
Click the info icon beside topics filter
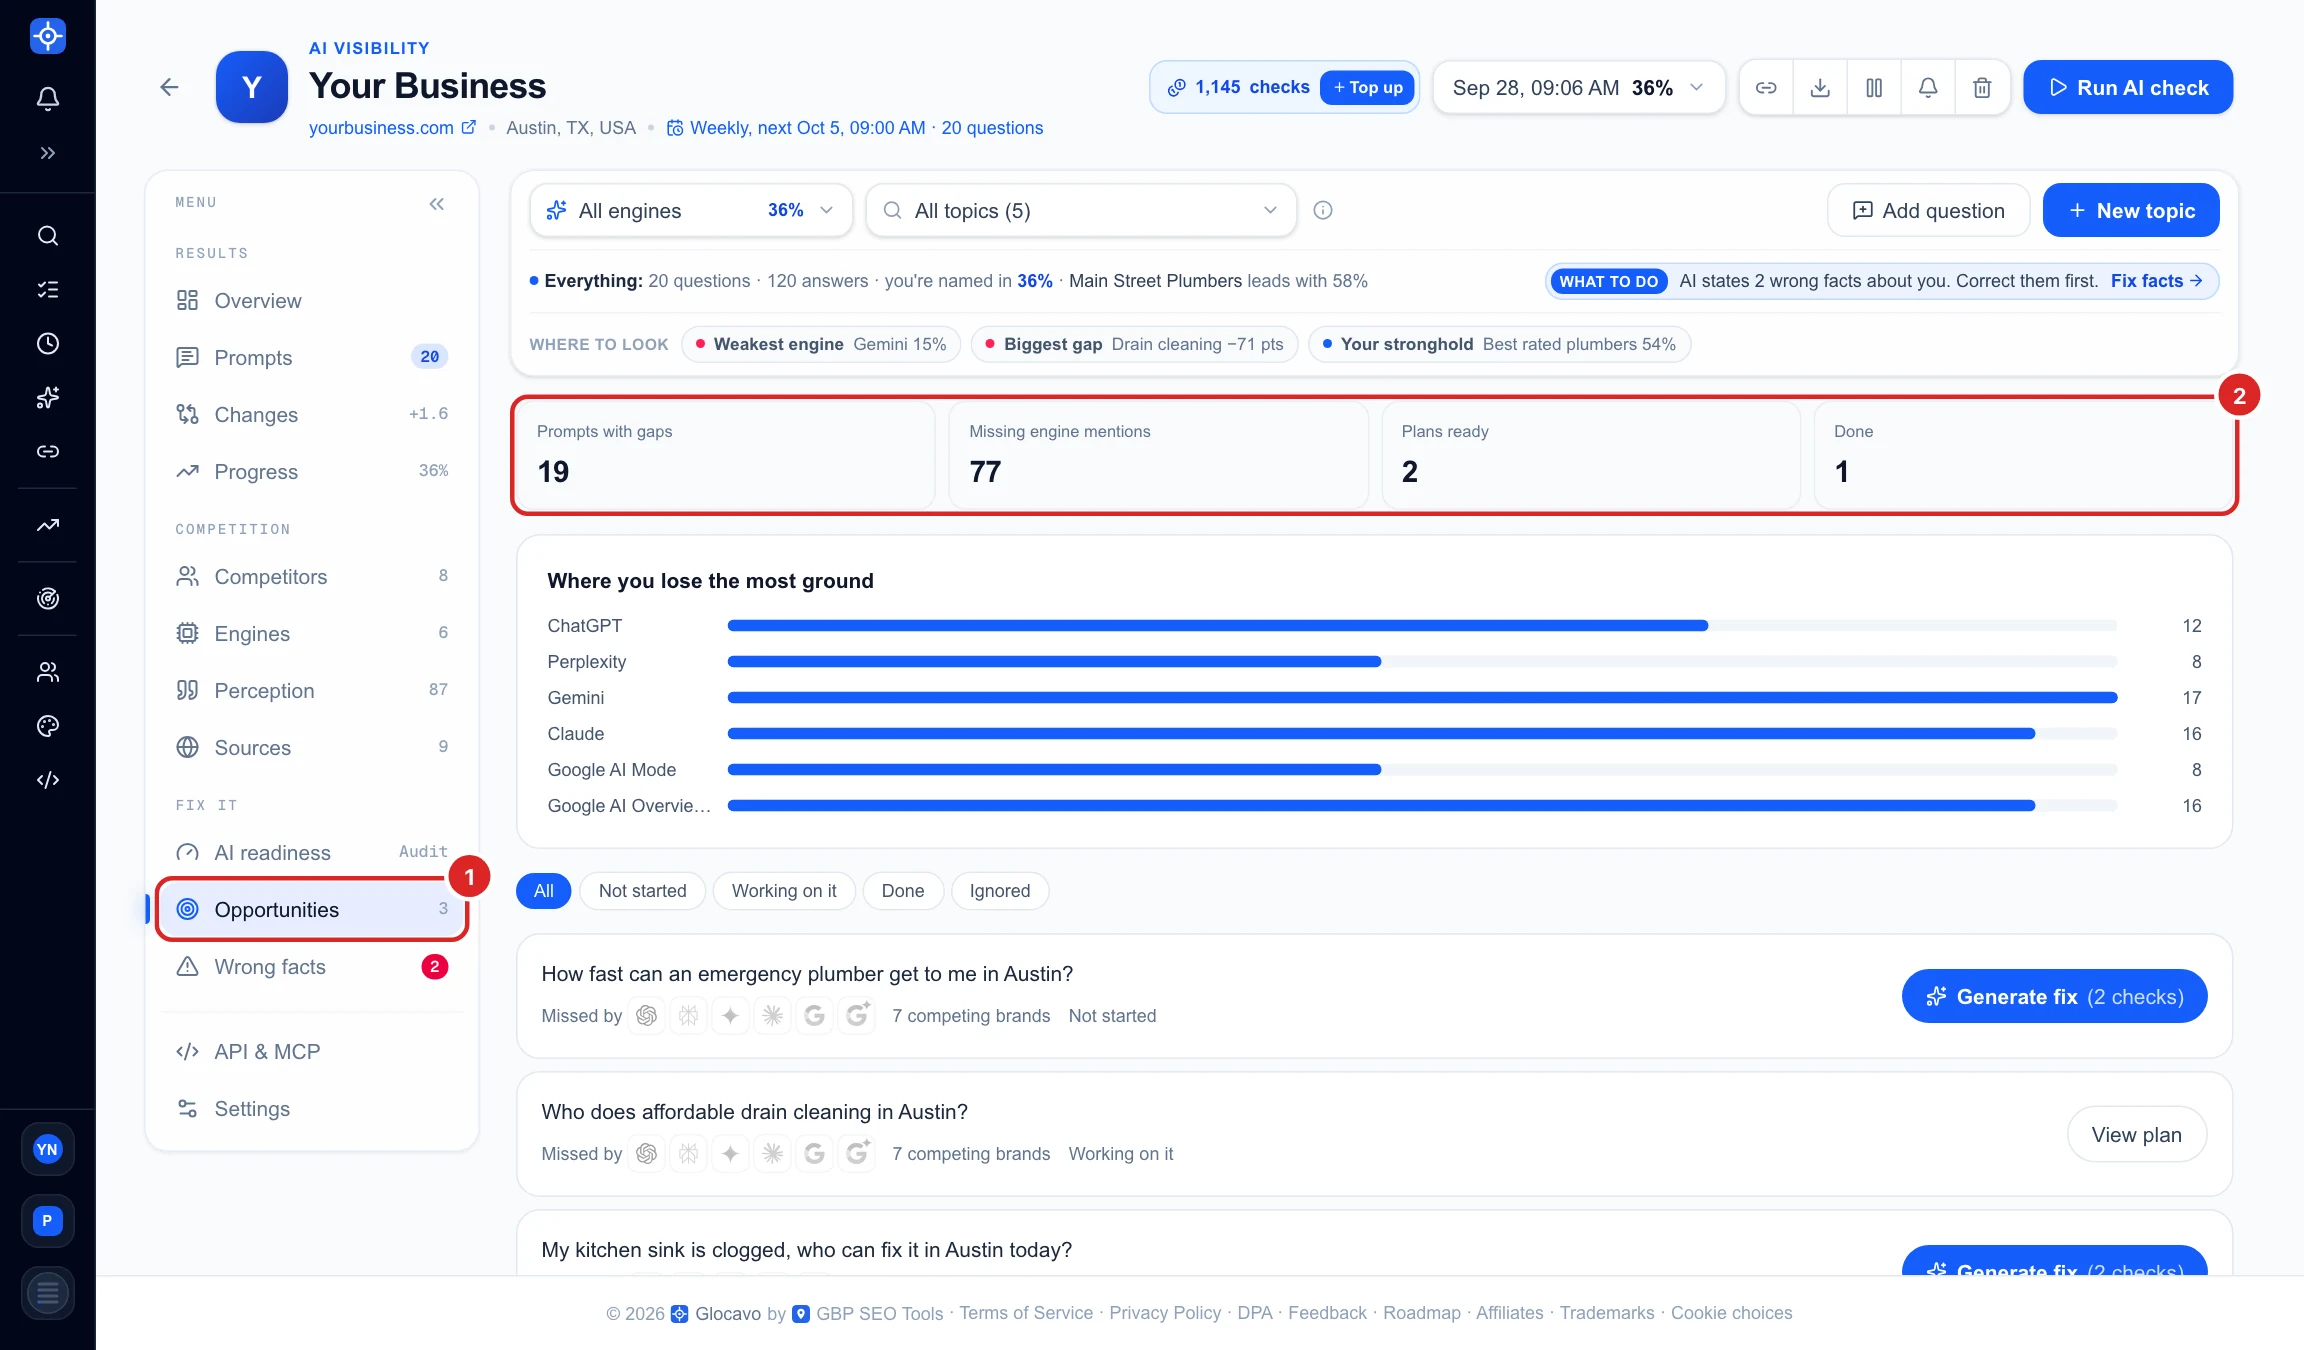coord(1322,210)
